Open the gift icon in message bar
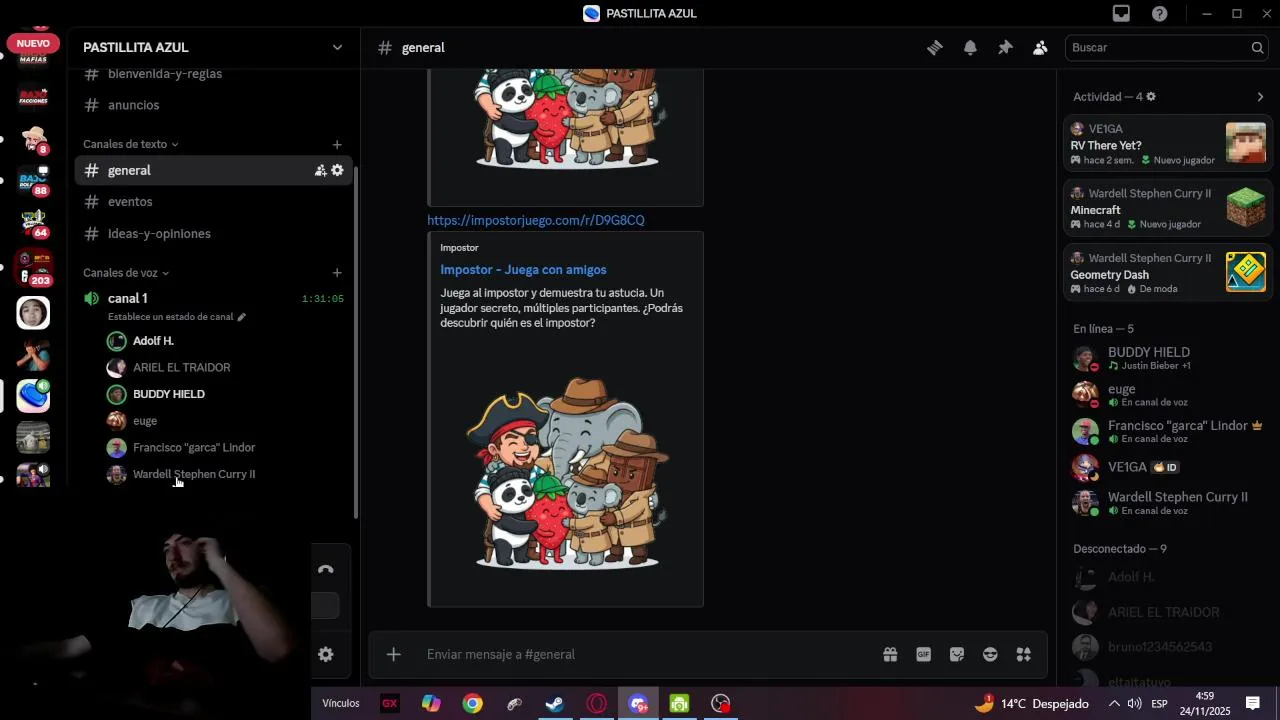The width and height of the screenshot is (1280, 720). point(890,654)
